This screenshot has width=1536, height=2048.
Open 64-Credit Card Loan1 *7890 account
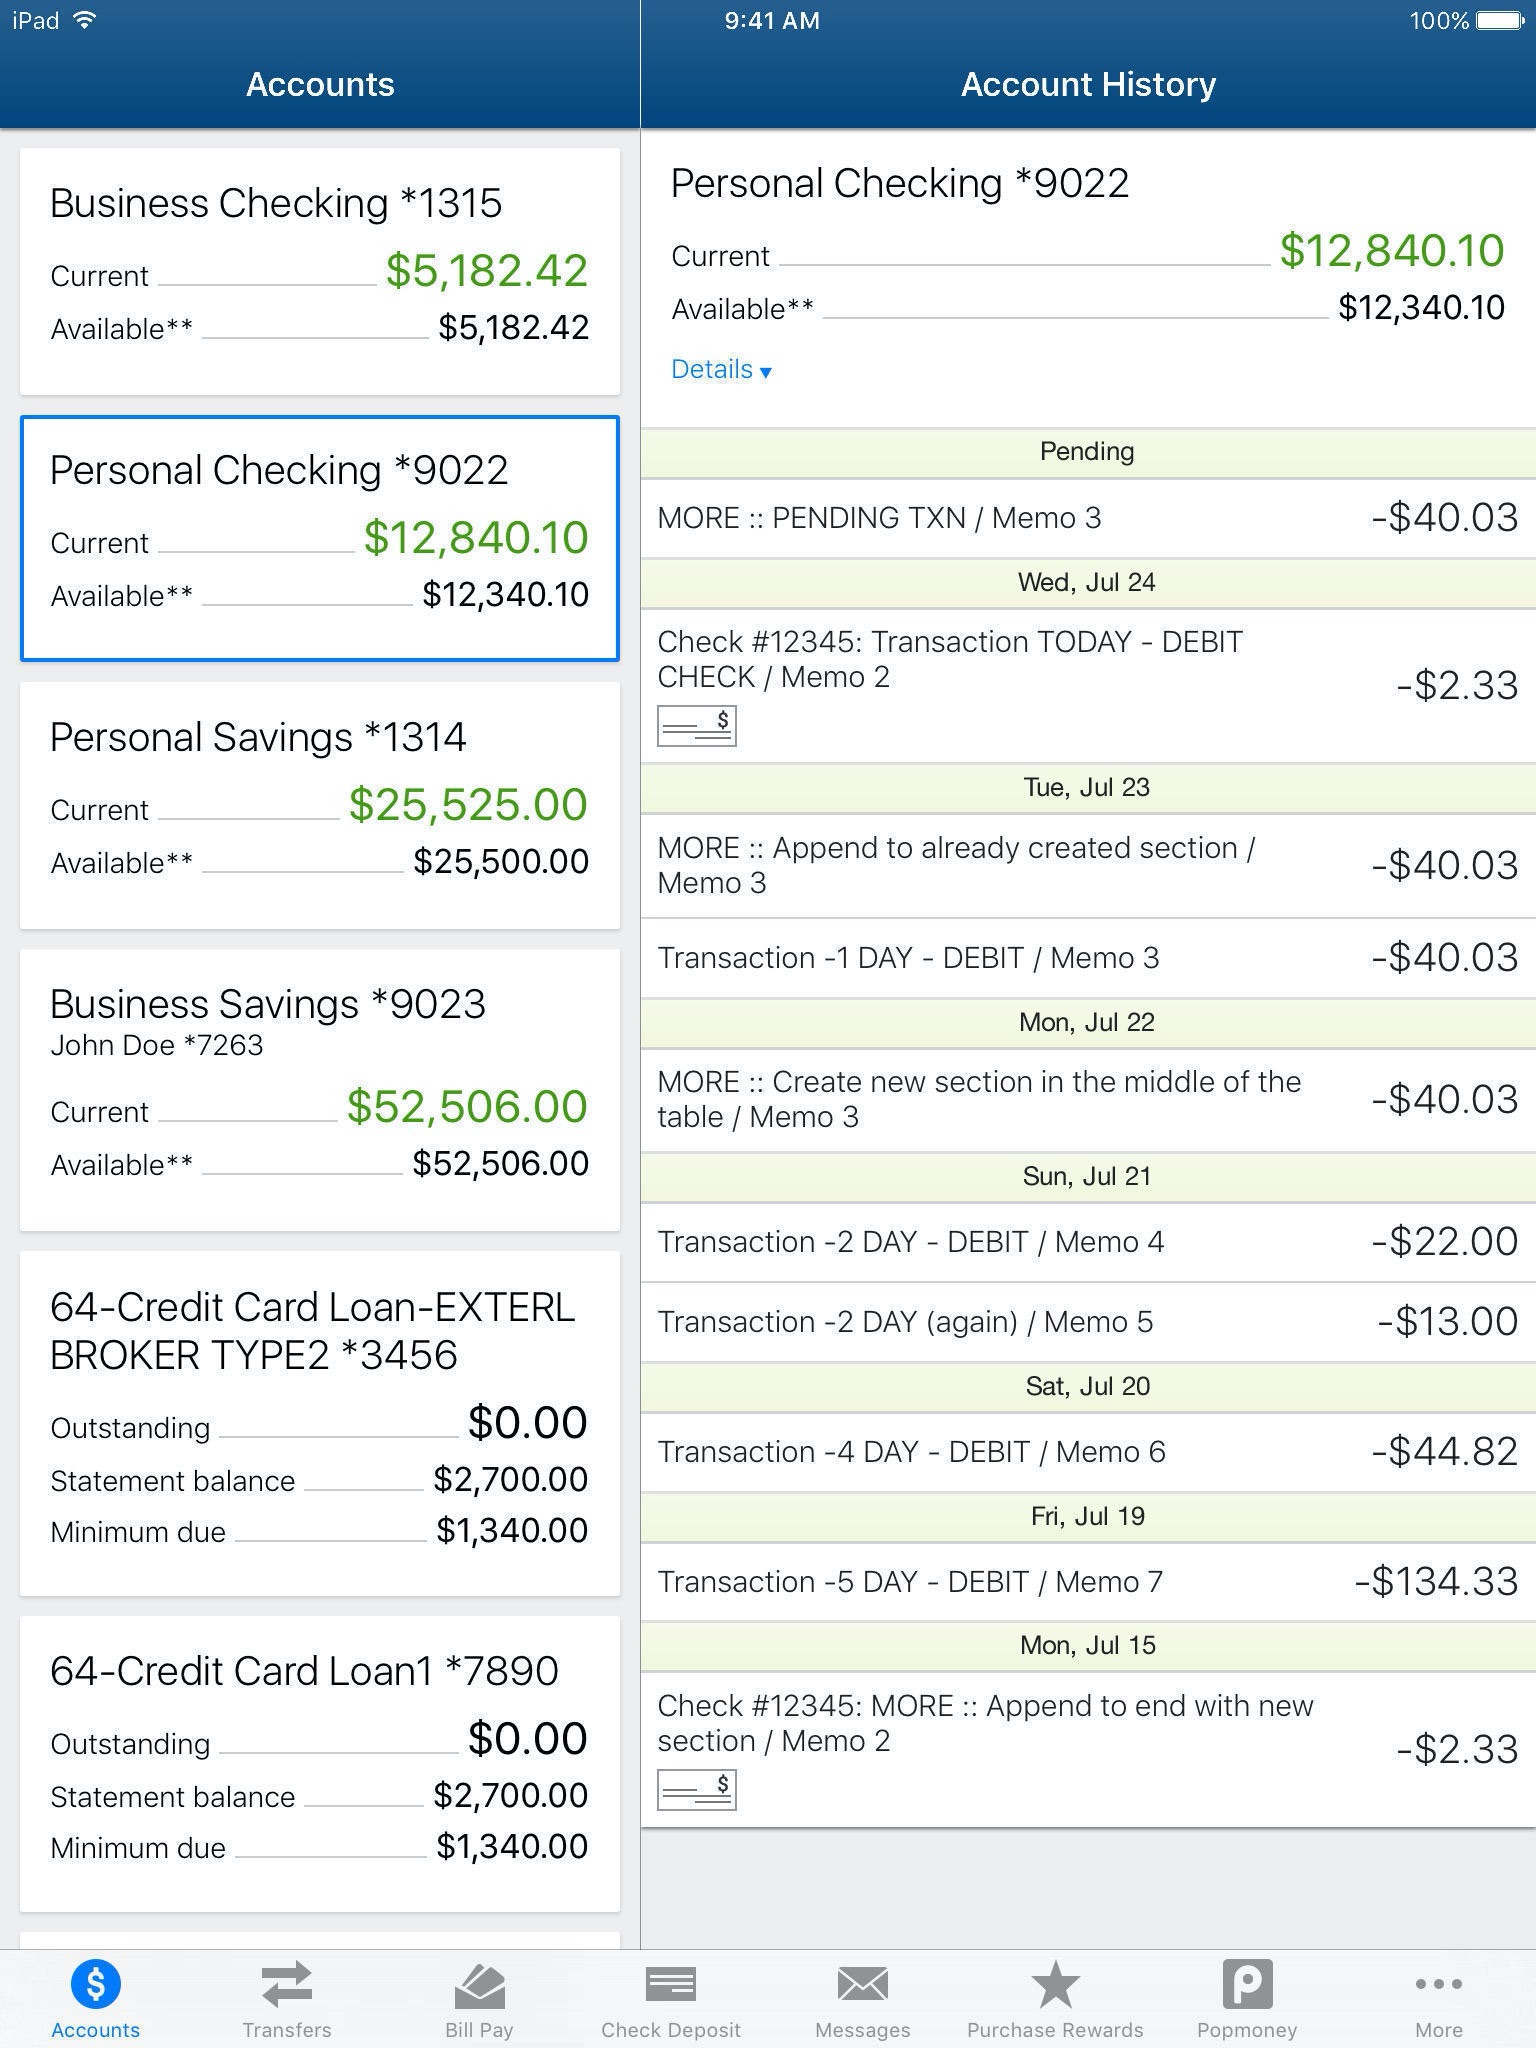(x=320, y=1761)
